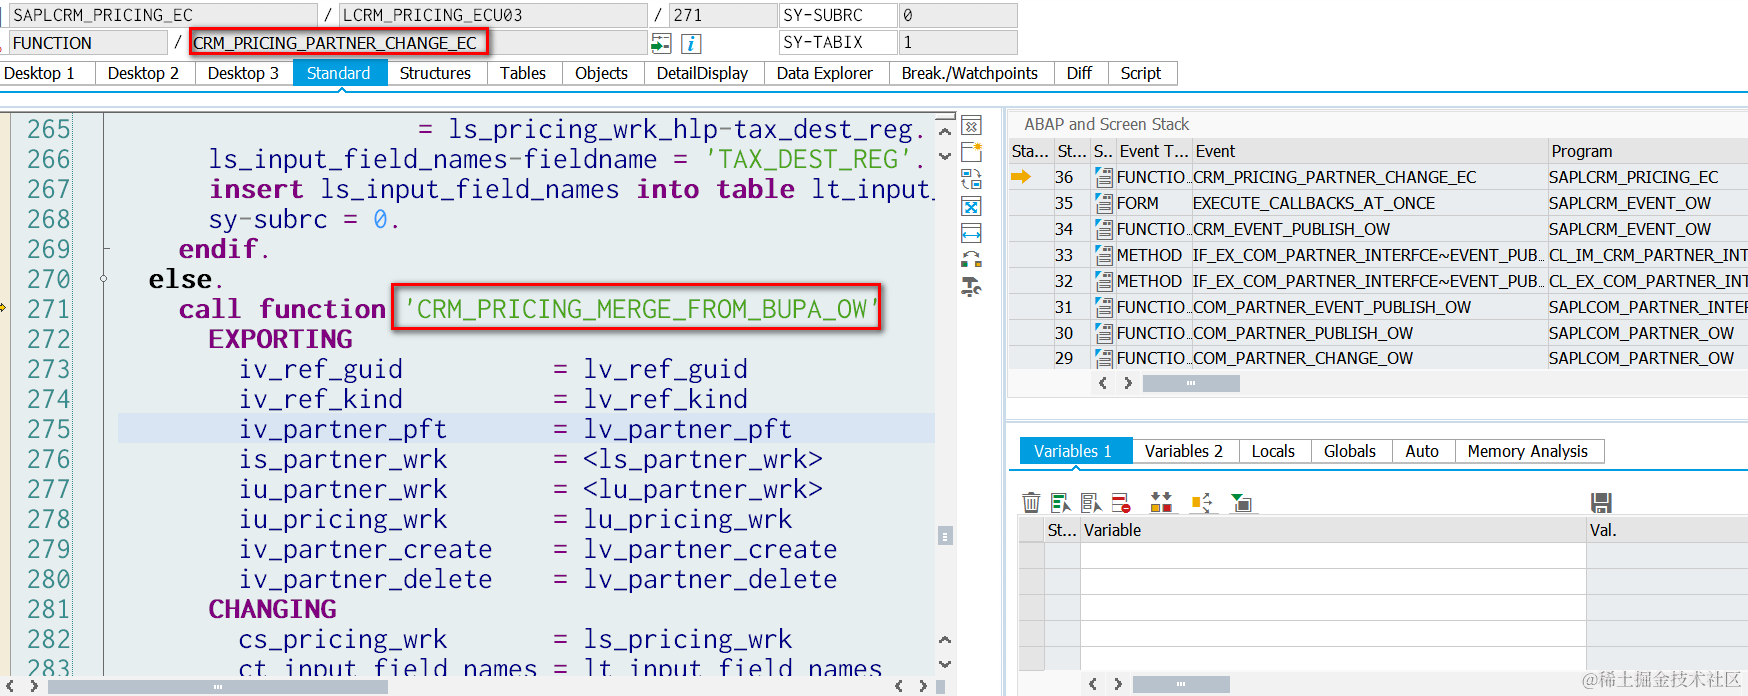Close the tool via the top side-toolbar icon

[971, 126]
